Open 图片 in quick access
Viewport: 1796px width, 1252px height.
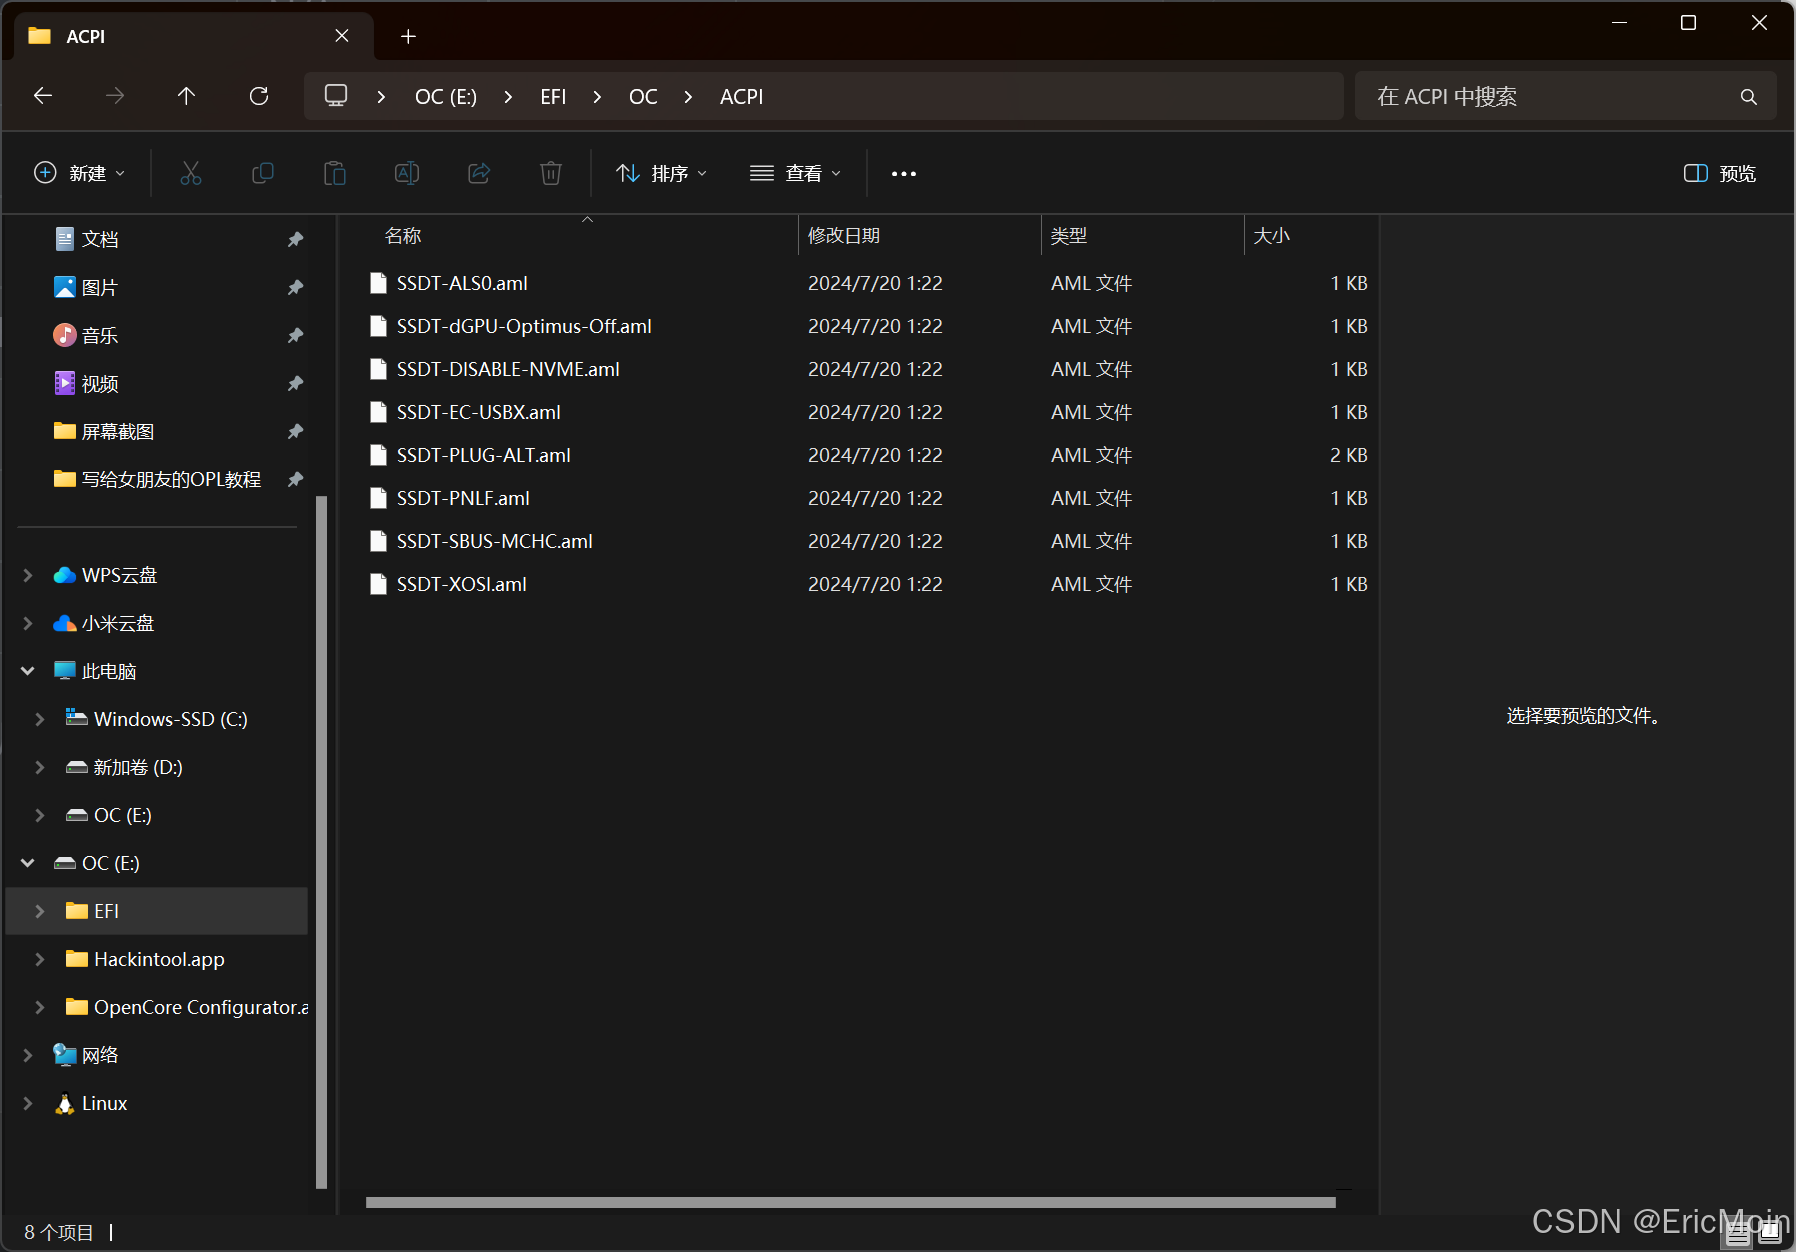tap(100, 287)
